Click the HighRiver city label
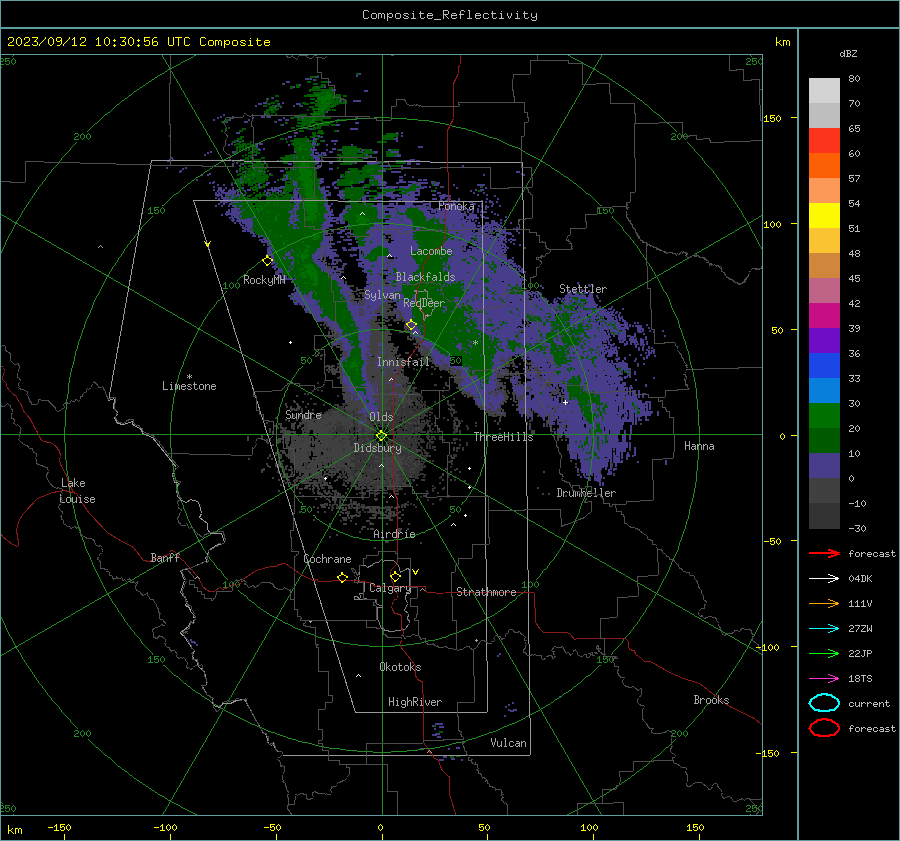900x841 pixels. pyautogui.click(x=415, y=702)
